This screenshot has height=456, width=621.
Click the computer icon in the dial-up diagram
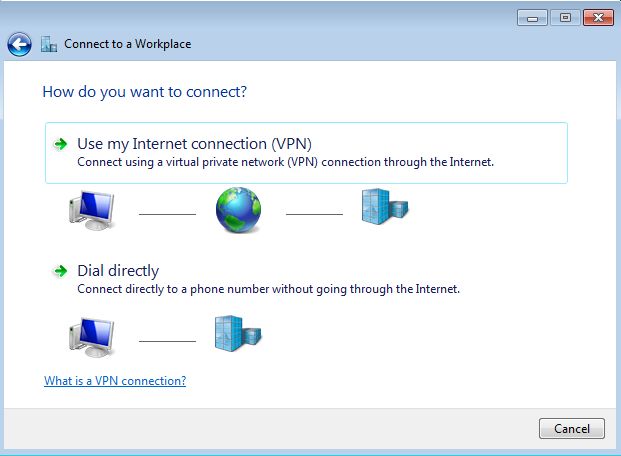coord(92,337)
